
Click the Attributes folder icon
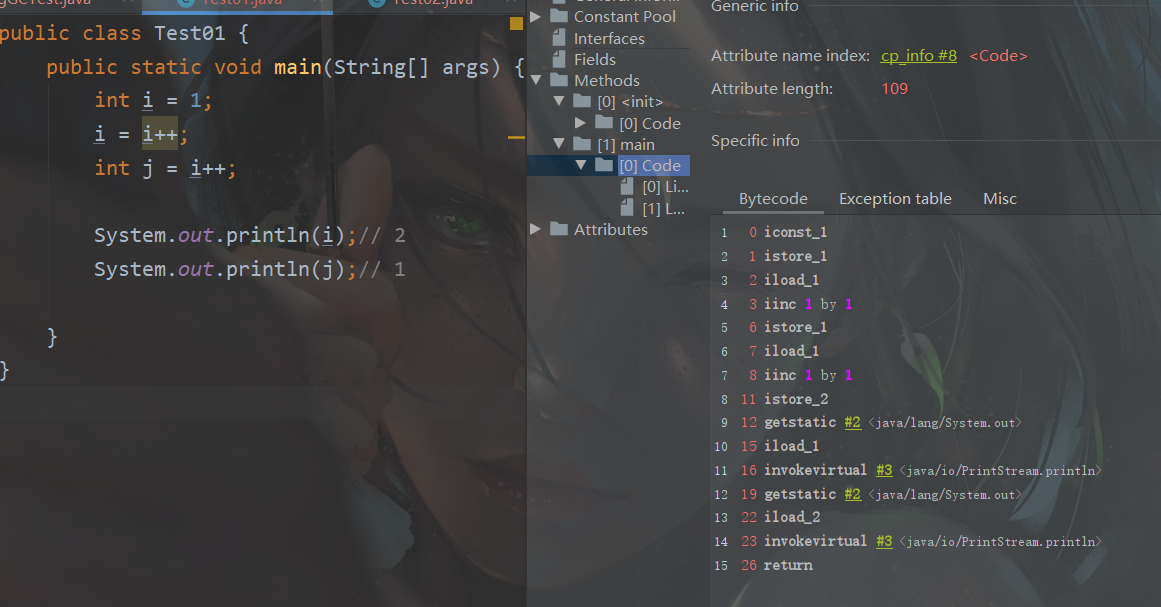(559, 229)
